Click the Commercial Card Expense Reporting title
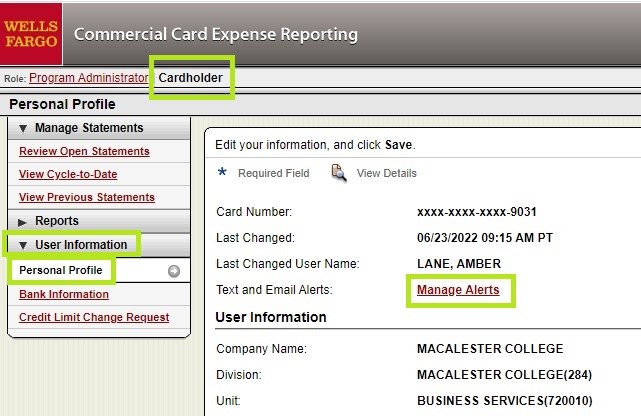Image resolution: width=641 pixels, height=416 pixels. point(215,34)
